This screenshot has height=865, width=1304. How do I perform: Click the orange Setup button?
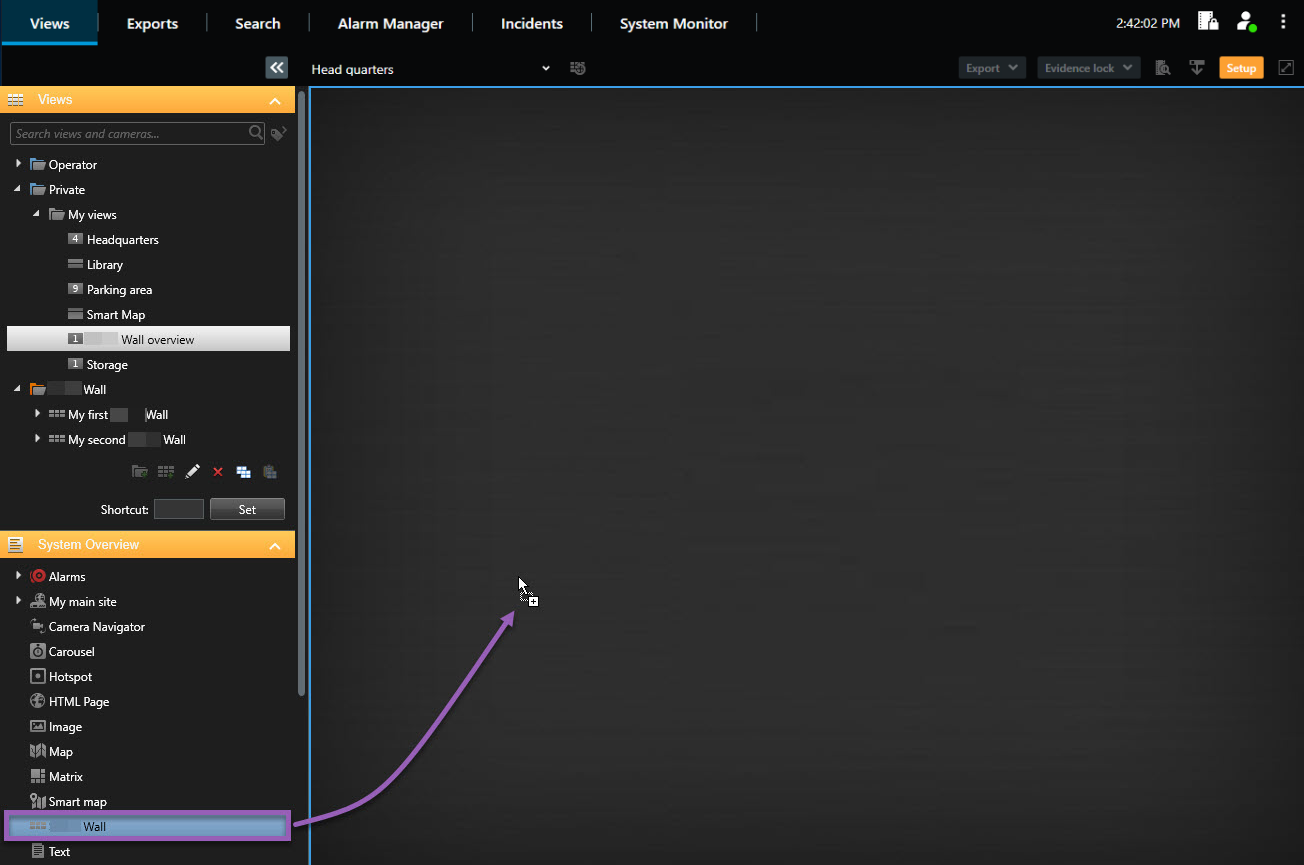click(x=1241, y=67)
